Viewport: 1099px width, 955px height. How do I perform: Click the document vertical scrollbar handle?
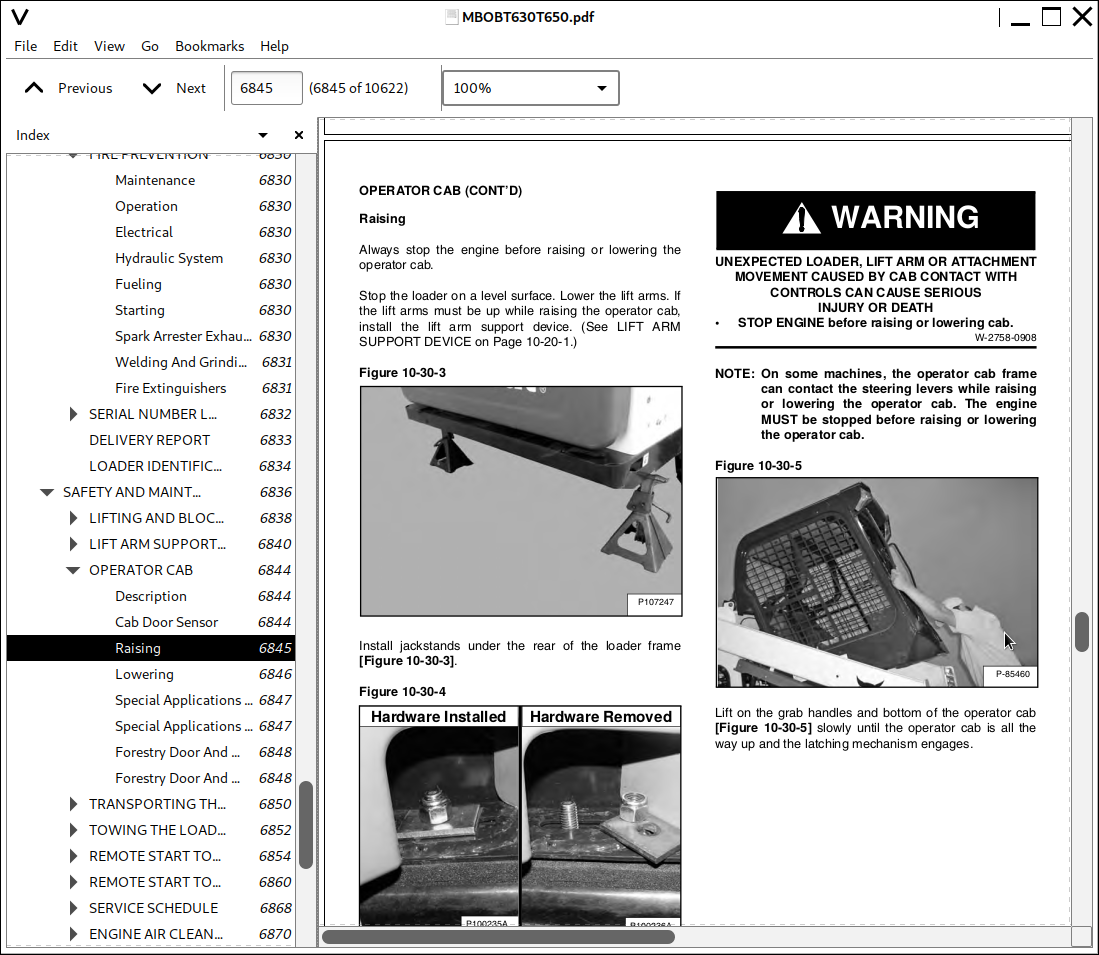[x=1082, y=632]
